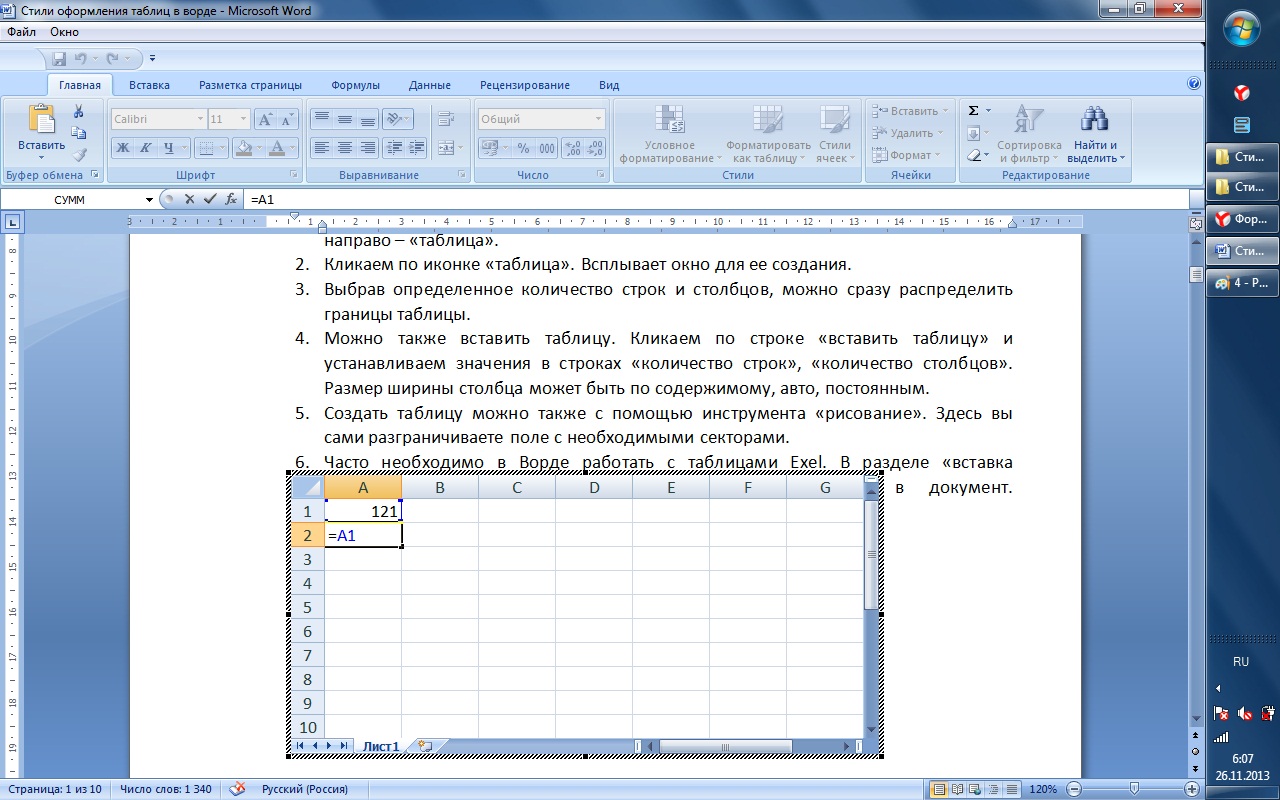Click the Thousands separator 000 icon
Viewport: 1280px width, 800px height.
coord(546,148)
